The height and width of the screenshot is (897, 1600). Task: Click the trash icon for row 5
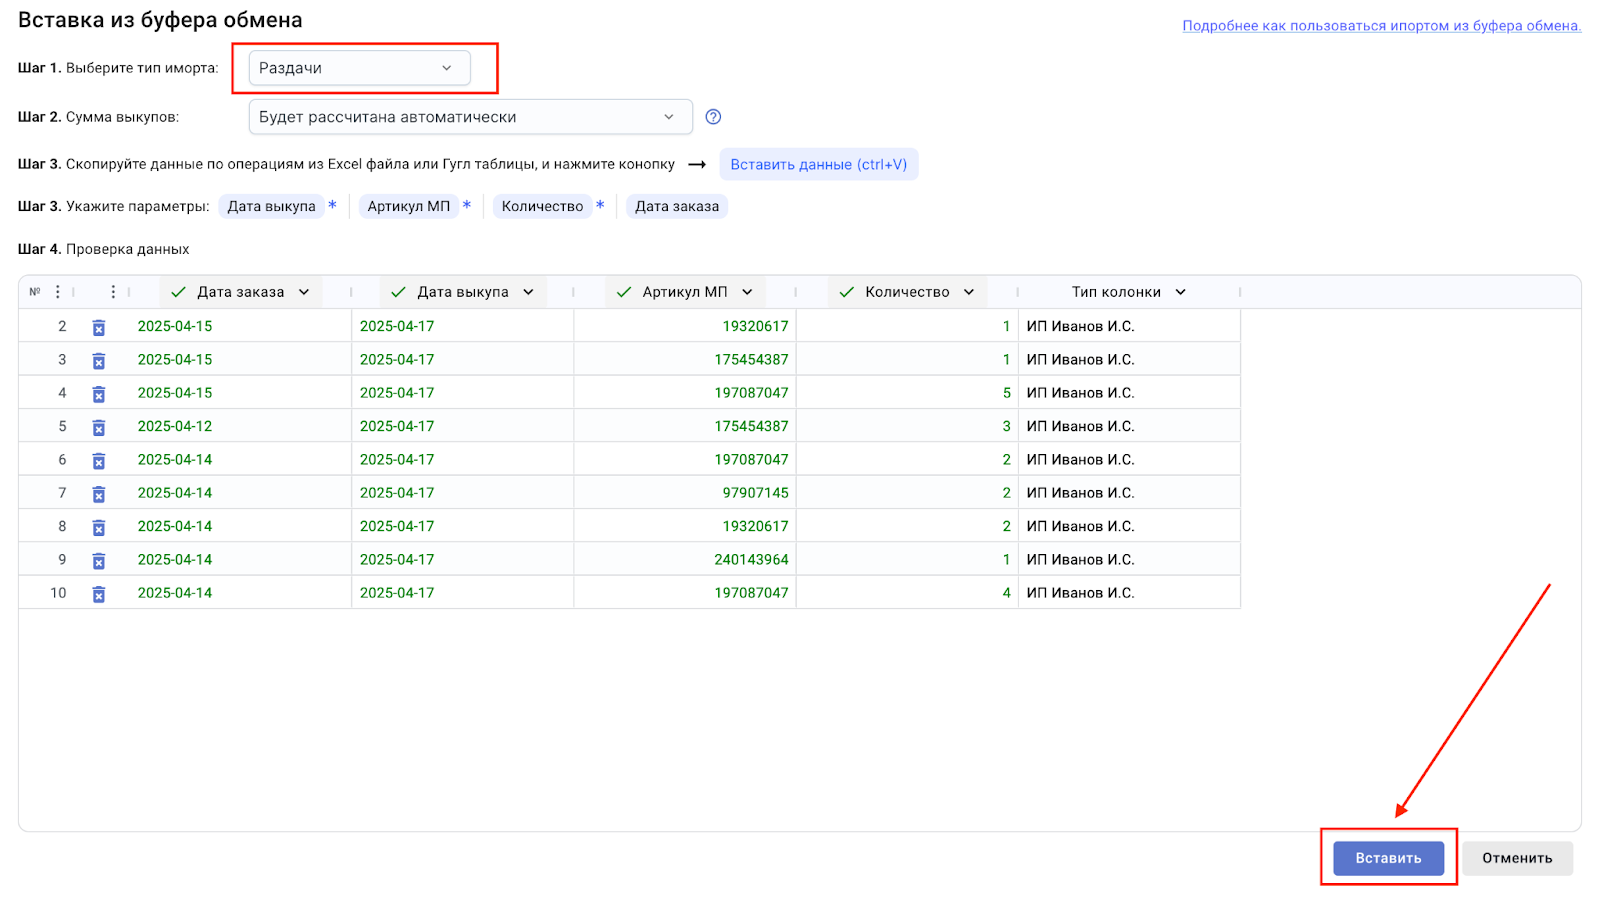(99, 427)
